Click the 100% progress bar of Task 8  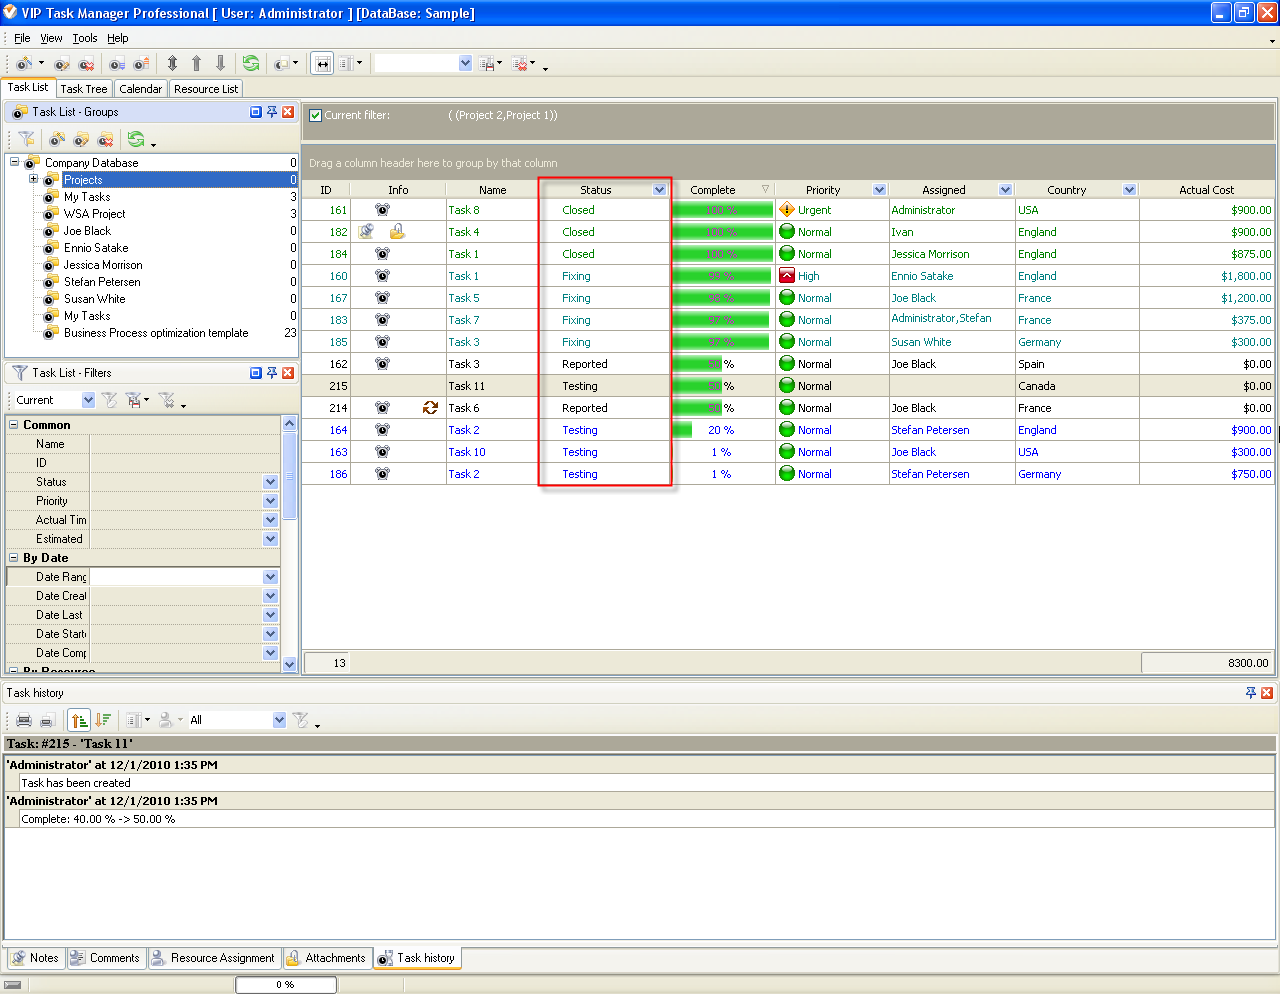click(x=723, y=210)
